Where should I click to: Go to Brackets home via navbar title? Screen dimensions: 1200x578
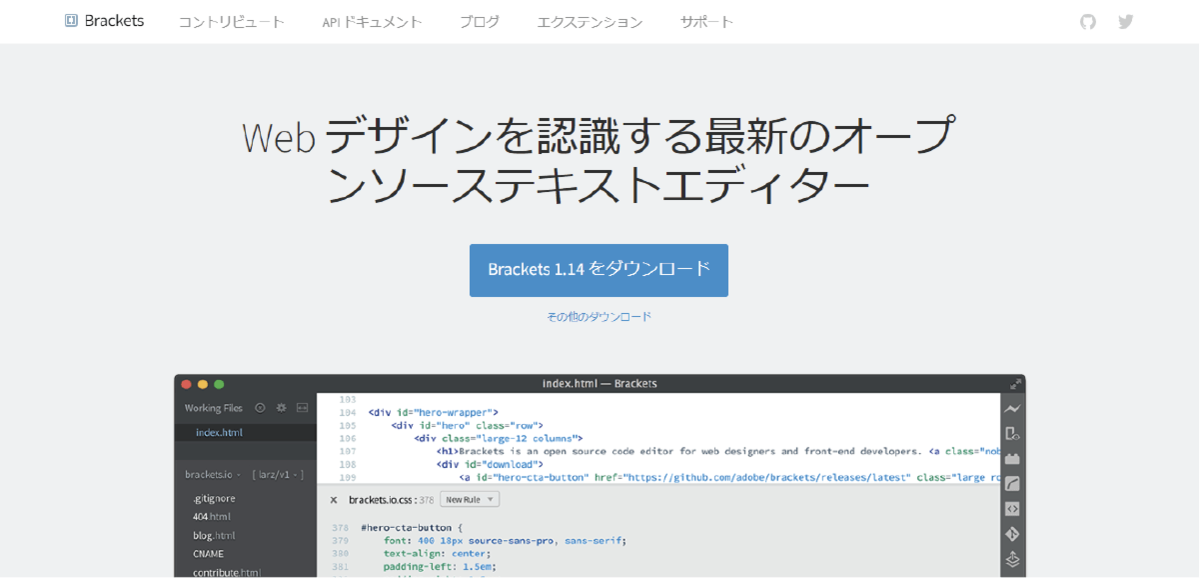(x=114, y=21)
